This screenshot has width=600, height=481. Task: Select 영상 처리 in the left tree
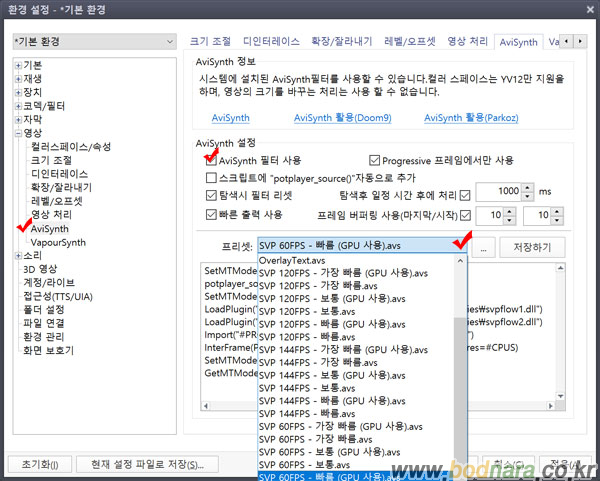point(51,215)
